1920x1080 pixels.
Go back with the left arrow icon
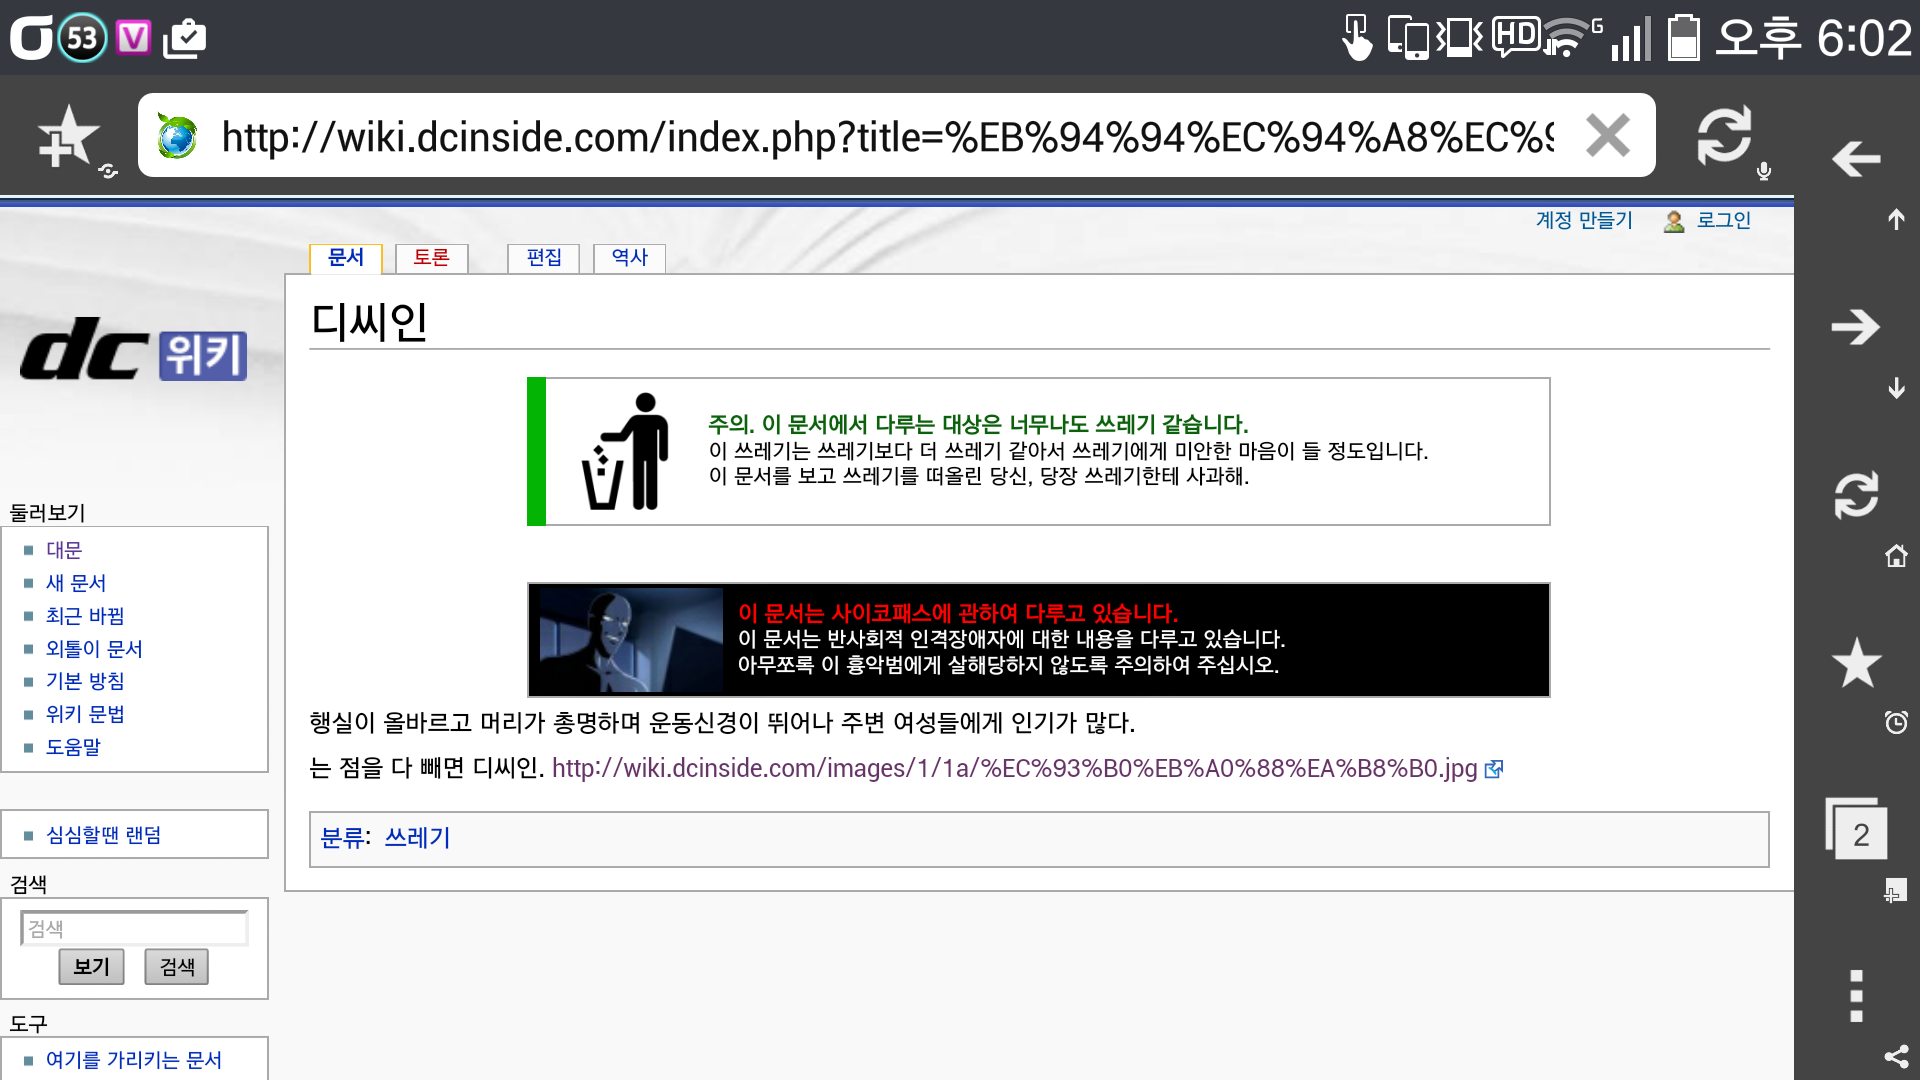click(1856, 158)
